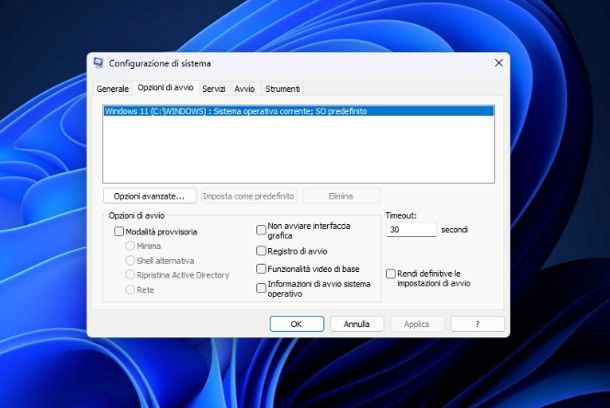Click the Annulla button
This screenshot has width=610, height=408.
click(x=357, y=324)
